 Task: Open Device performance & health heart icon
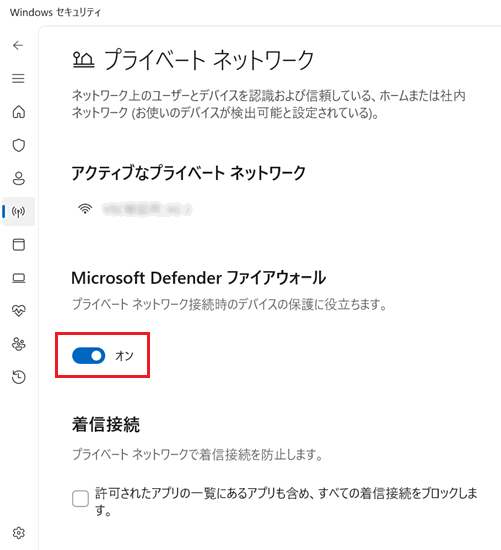19,311
